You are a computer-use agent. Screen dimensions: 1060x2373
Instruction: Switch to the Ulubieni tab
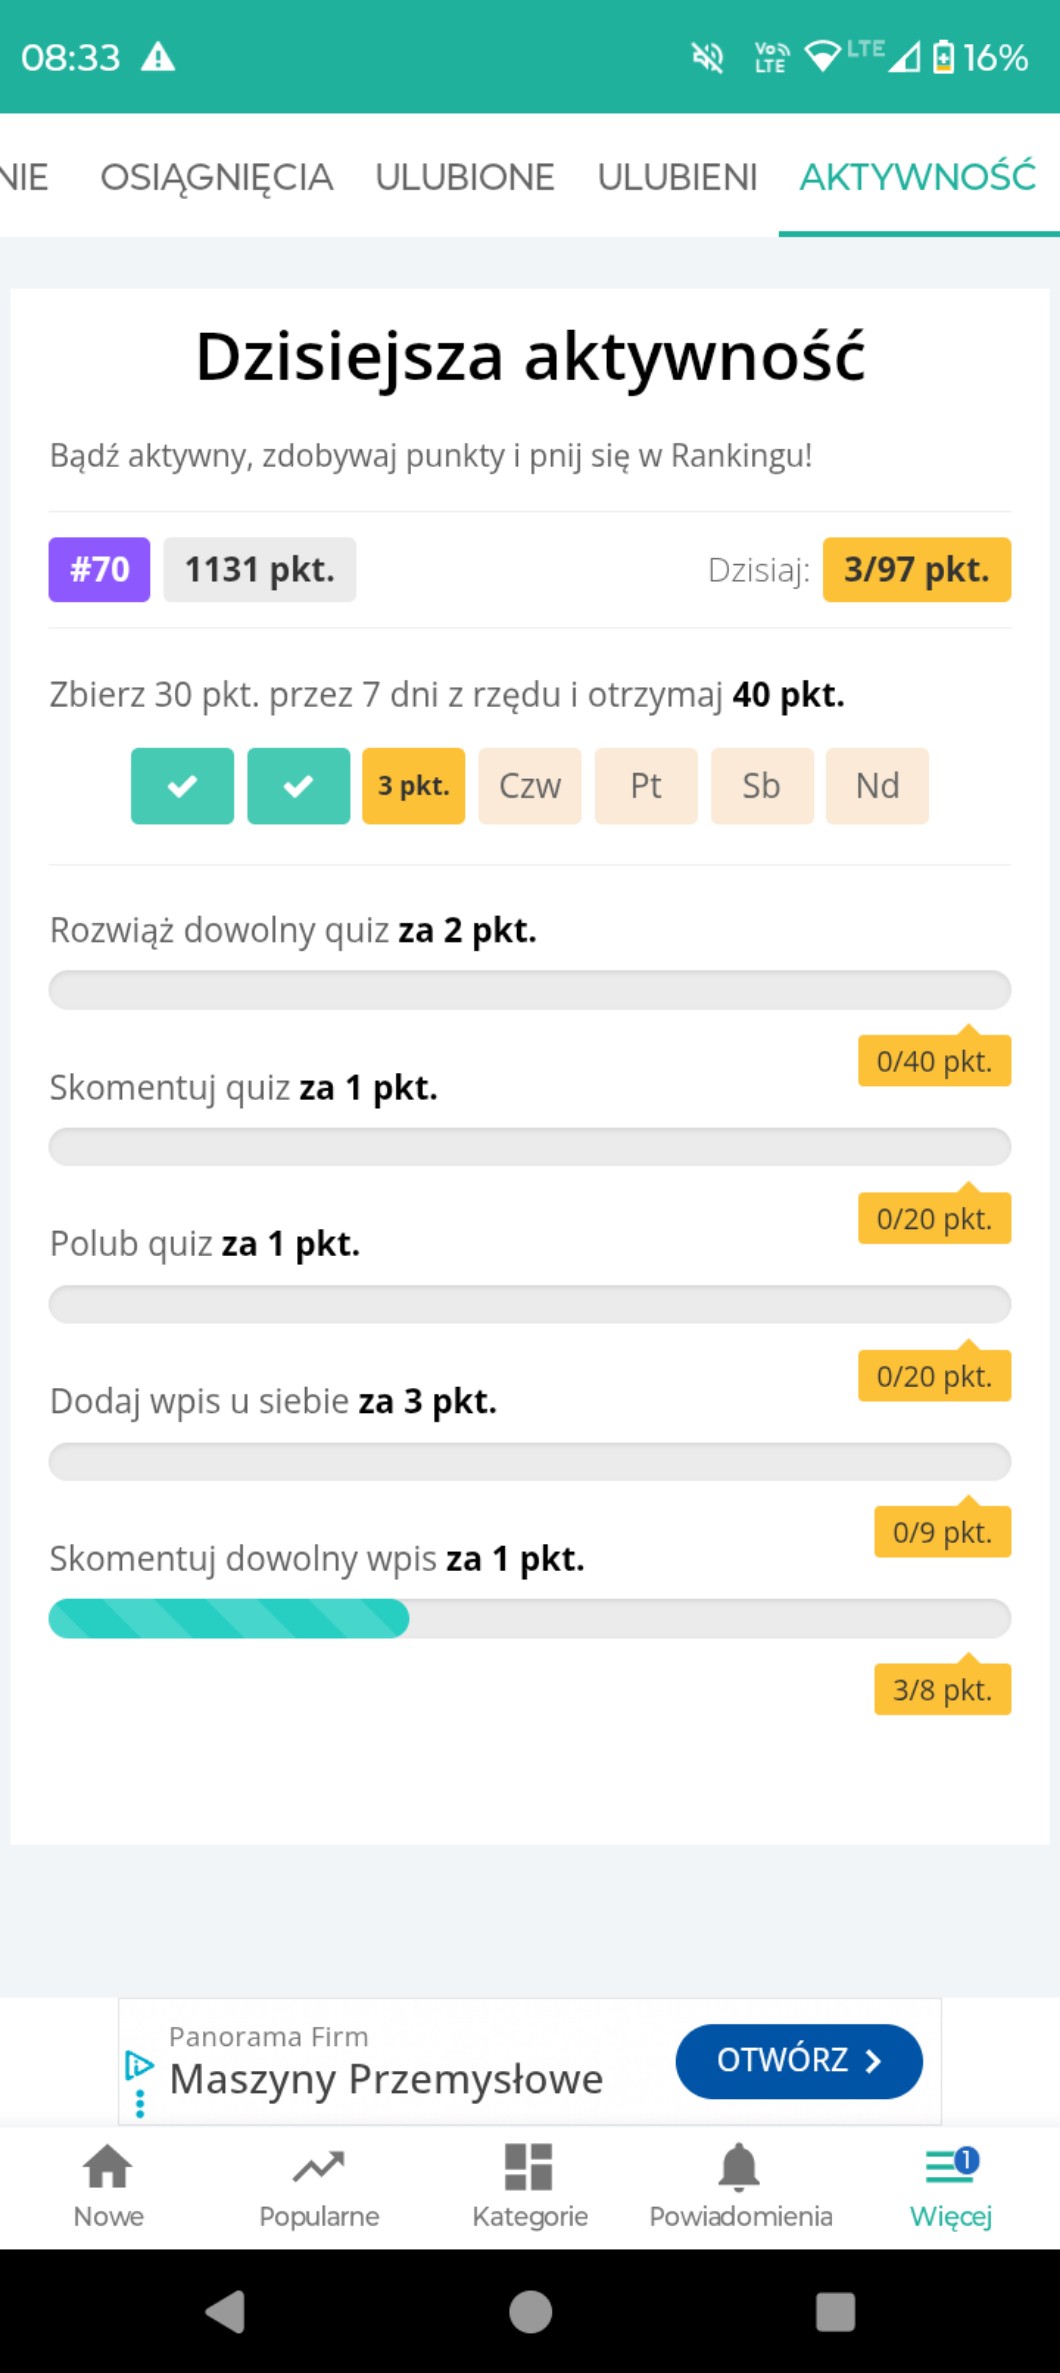[677, 177]
